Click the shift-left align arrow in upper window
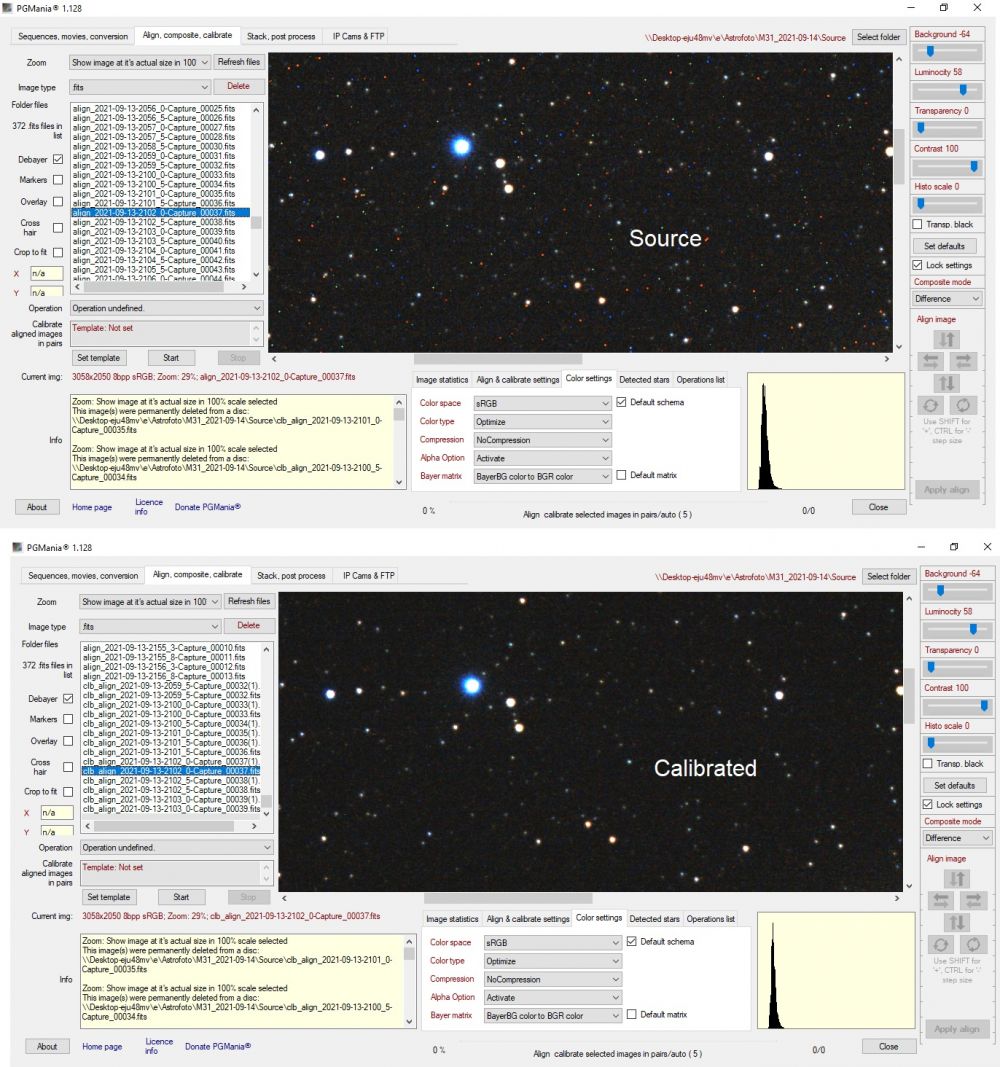The image size is (1000, 1067). pos(933,361)
